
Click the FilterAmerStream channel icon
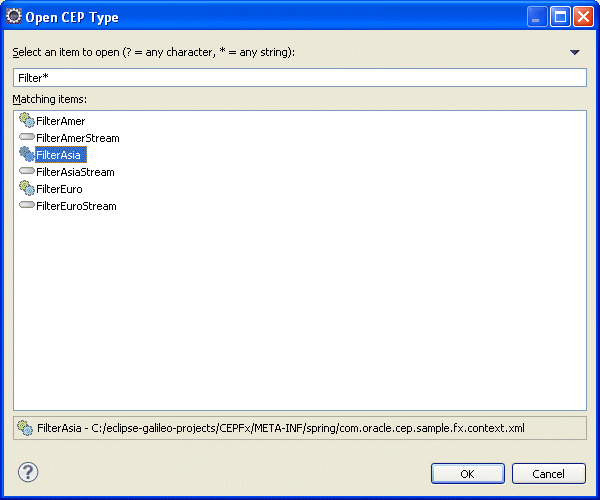(x=27, y=137)
